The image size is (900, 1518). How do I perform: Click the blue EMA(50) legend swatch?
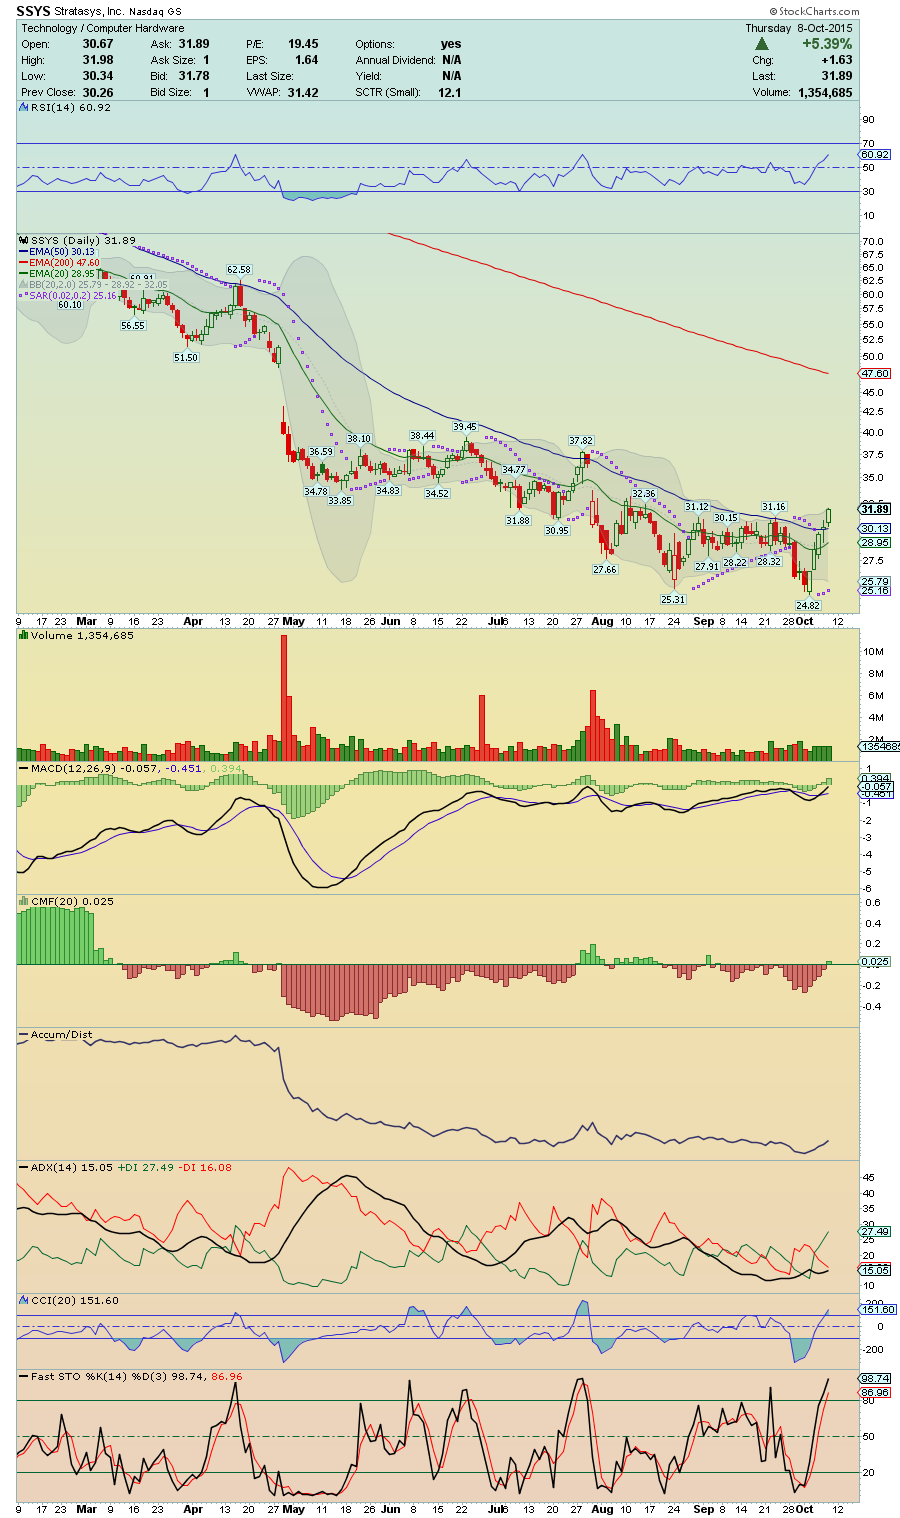click(24, 252)
